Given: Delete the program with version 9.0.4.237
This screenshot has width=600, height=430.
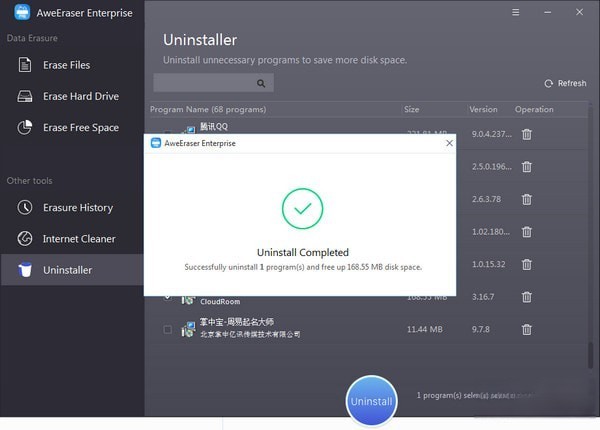Looking at the screenshot, I should click(527, 134).
